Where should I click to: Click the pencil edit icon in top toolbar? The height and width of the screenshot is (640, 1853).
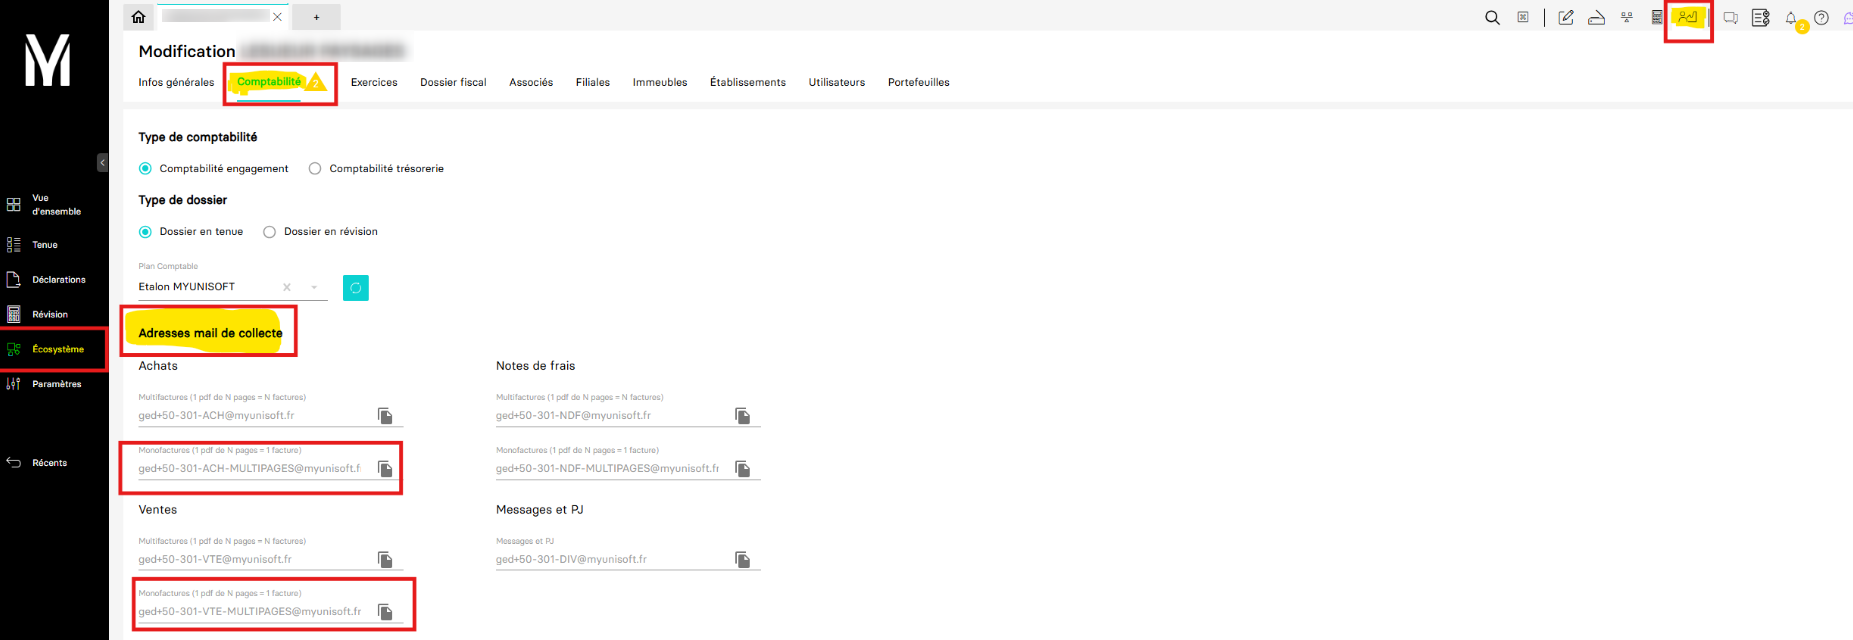coord(1566,18)
